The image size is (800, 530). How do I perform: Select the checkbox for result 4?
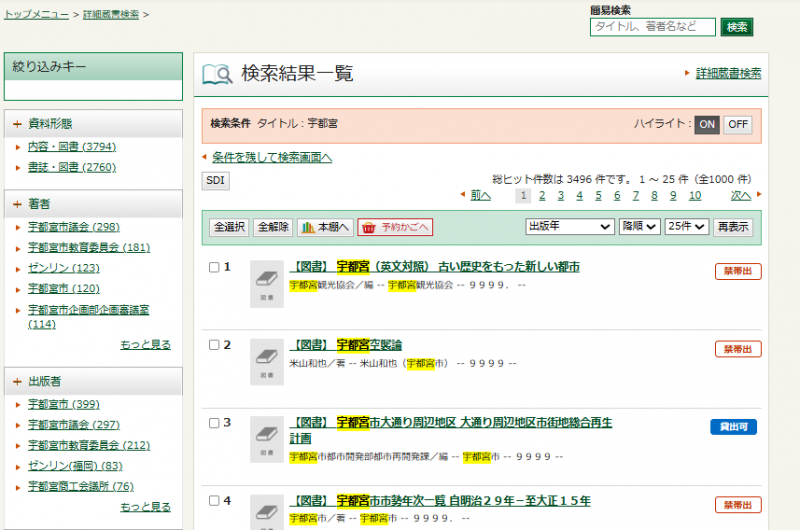point(213,501)
